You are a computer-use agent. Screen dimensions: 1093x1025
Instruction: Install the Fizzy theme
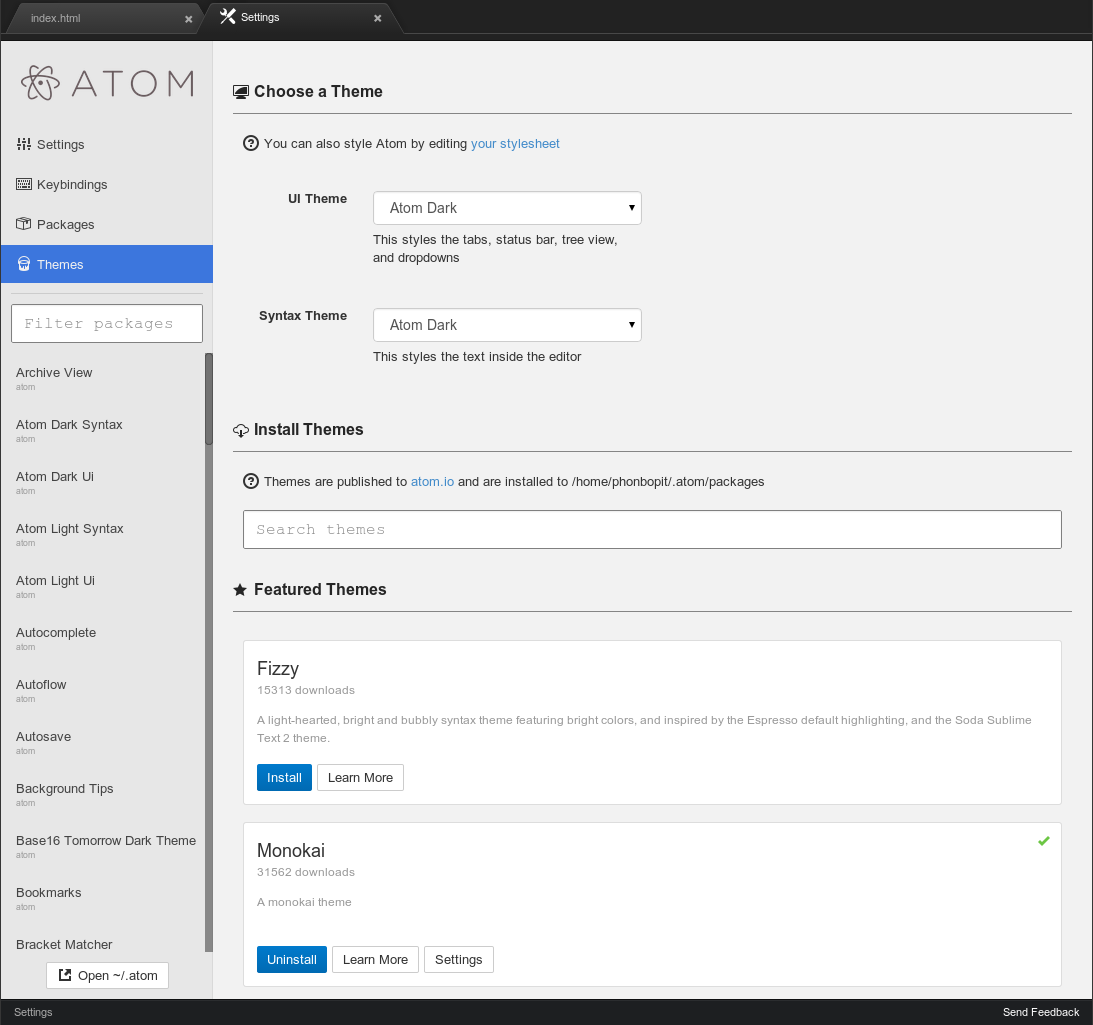tap(284, 777)
